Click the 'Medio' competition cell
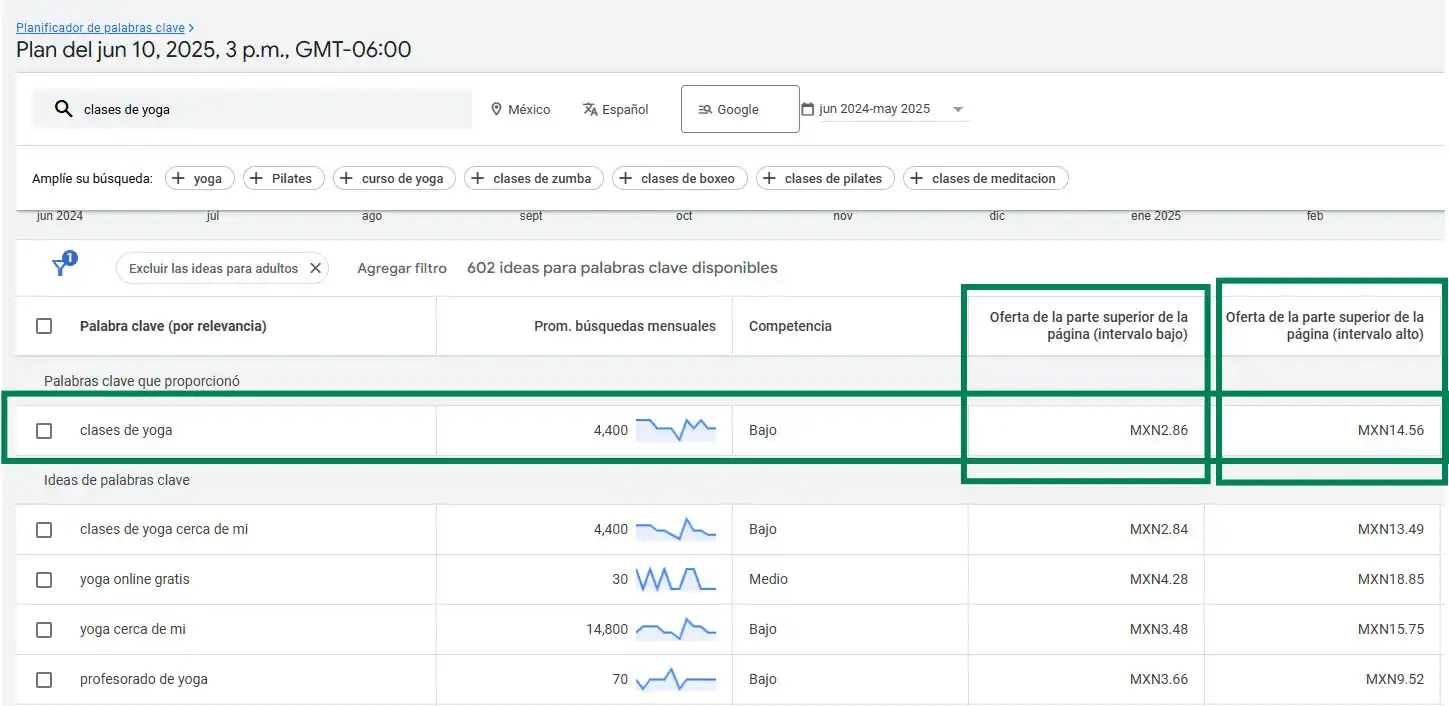The width and height of the screenshot is (1449, 706). (x=768, y=579)
